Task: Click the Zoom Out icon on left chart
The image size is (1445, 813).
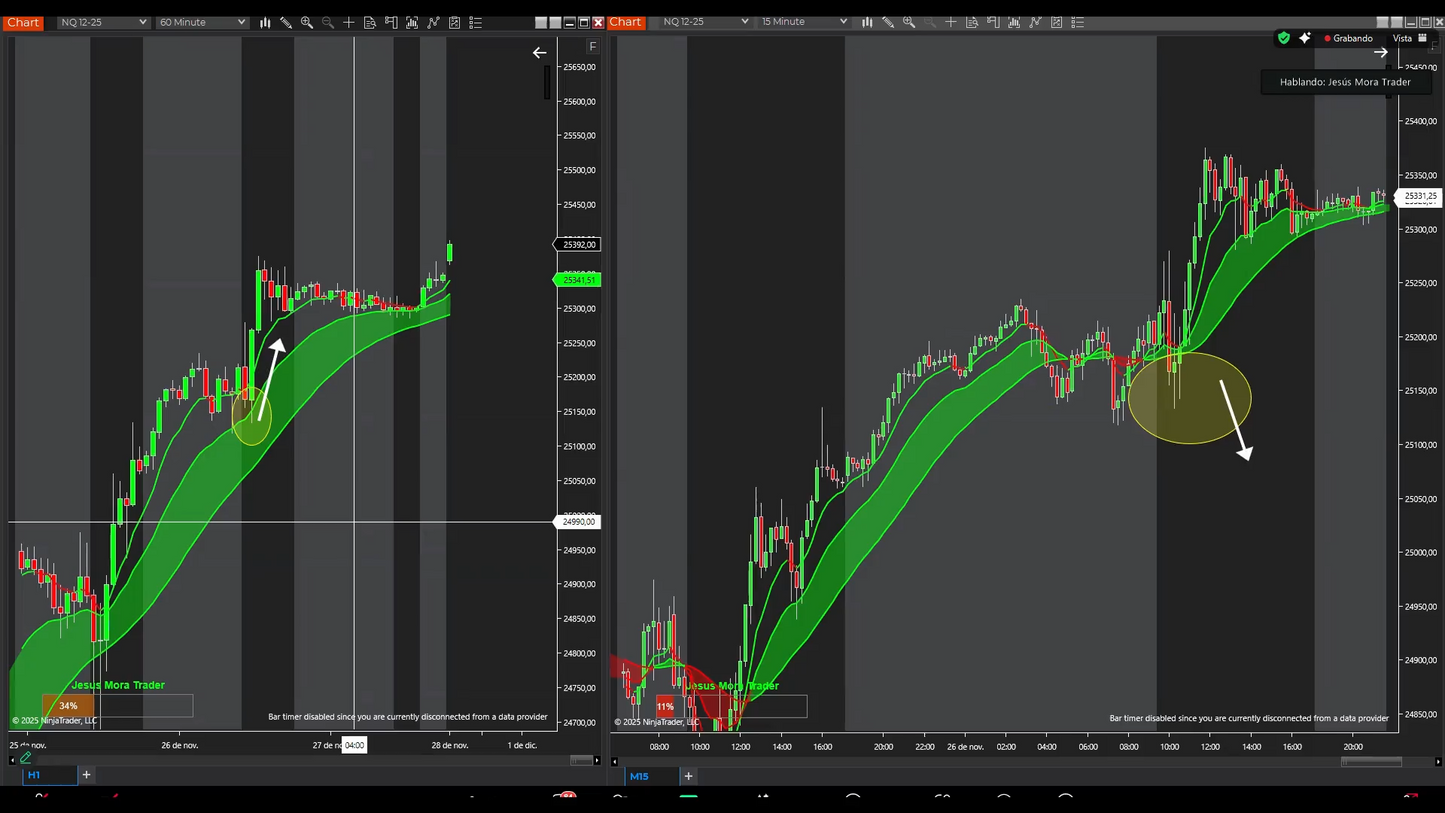Action: pos(328,22)
